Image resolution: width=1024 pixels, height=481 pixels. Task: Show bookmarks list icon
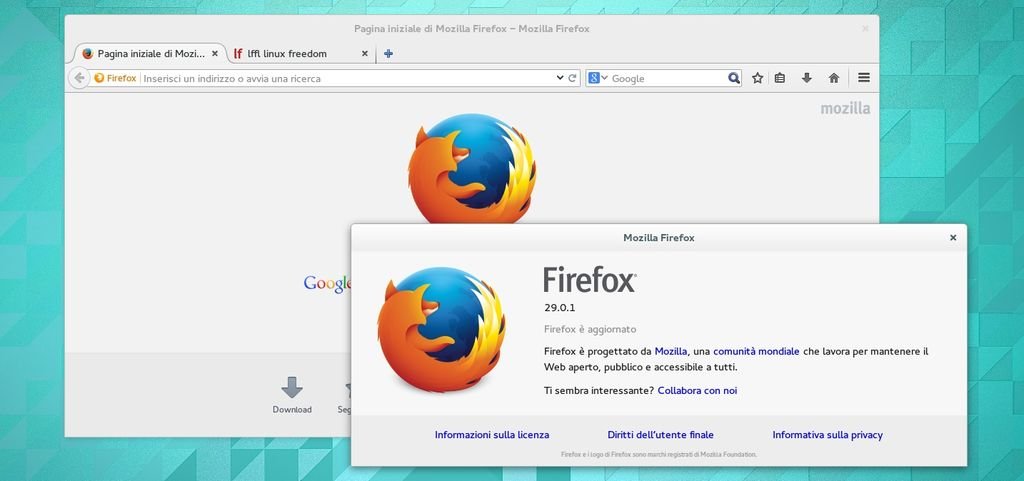[x=780, y=78]
